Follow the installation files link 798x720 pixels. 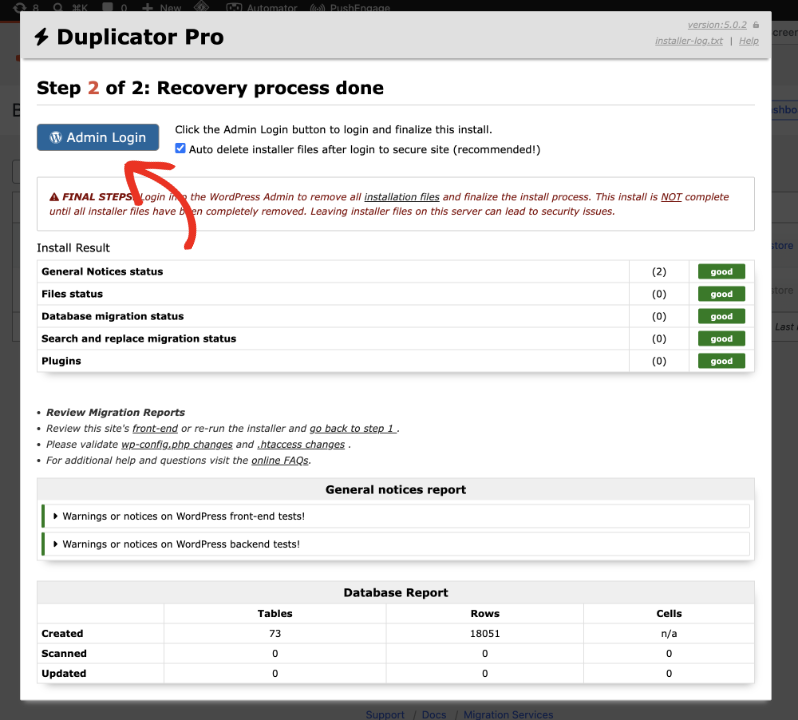[x=402, y=197]
